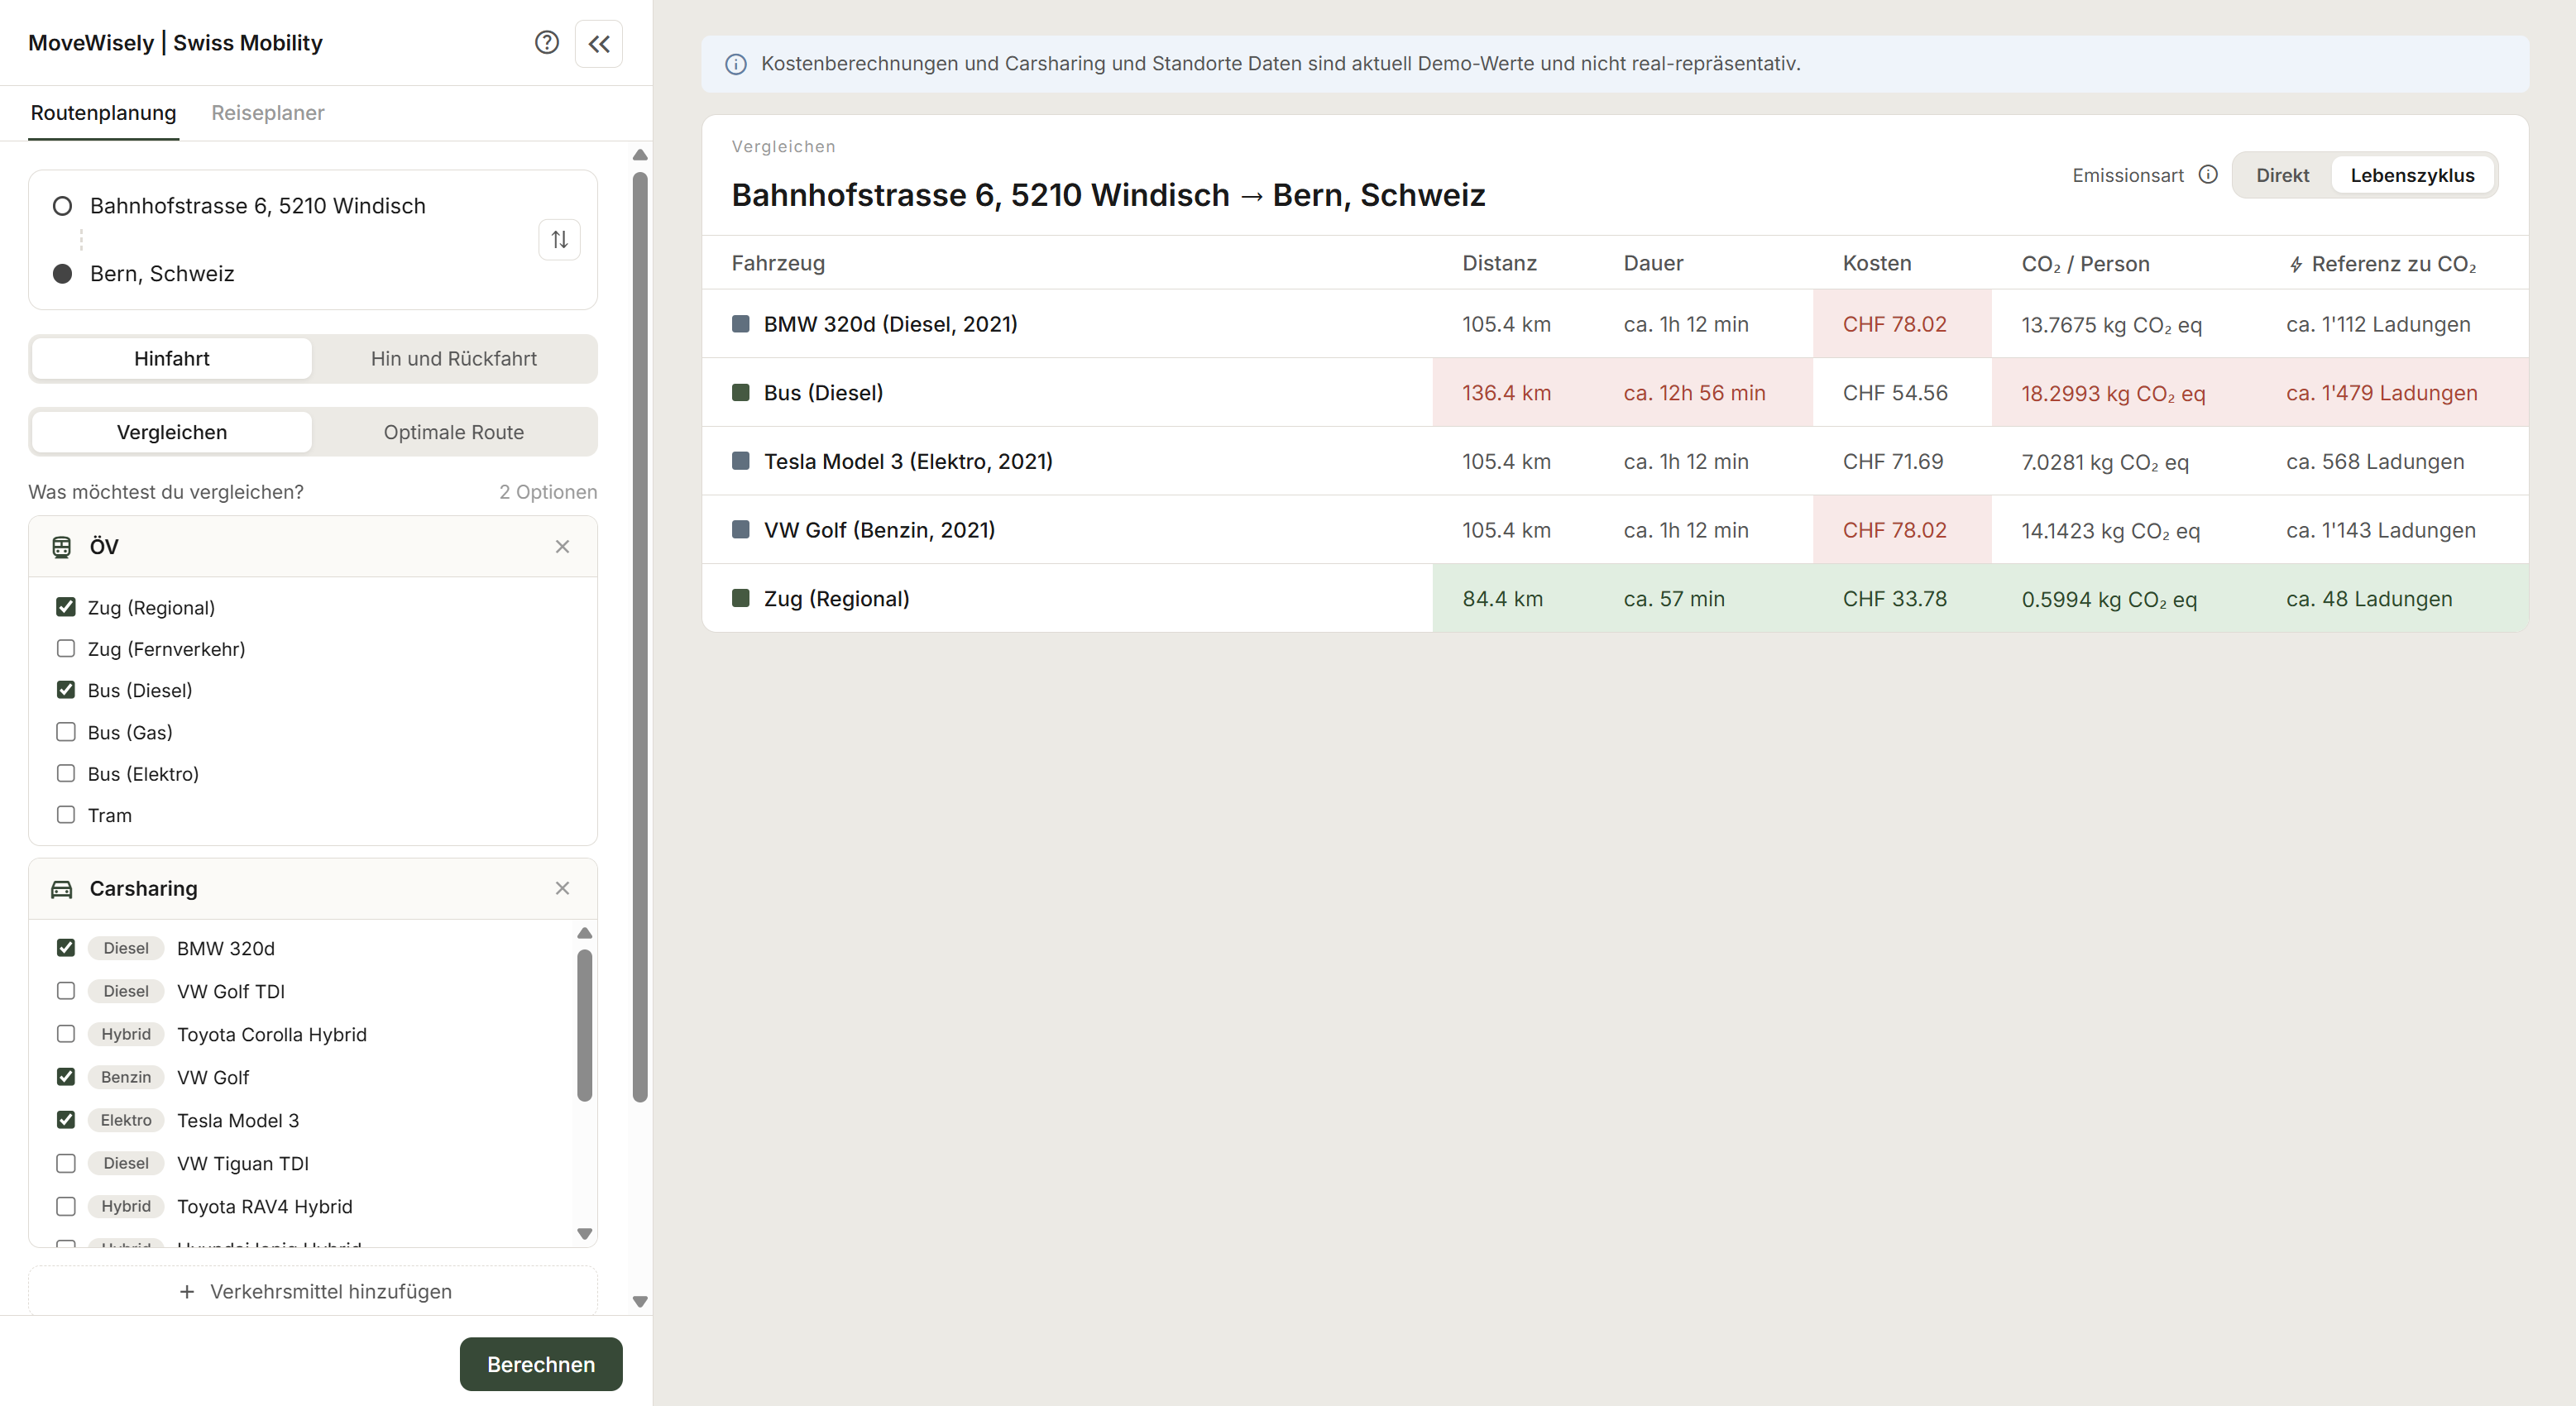The height and width of the screenshot is (1406, 2576).
Task: Click the destination filled circle marker
Action: [62, 274]
